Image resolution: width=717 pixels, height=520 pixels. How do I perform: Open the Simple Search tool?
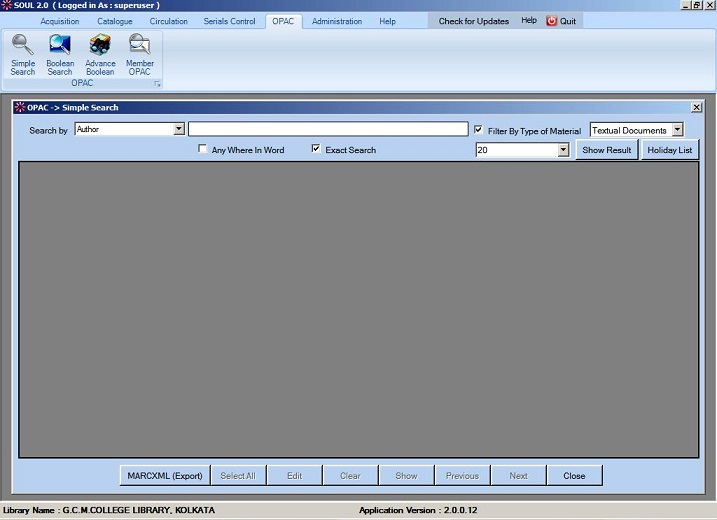[22, 55]
